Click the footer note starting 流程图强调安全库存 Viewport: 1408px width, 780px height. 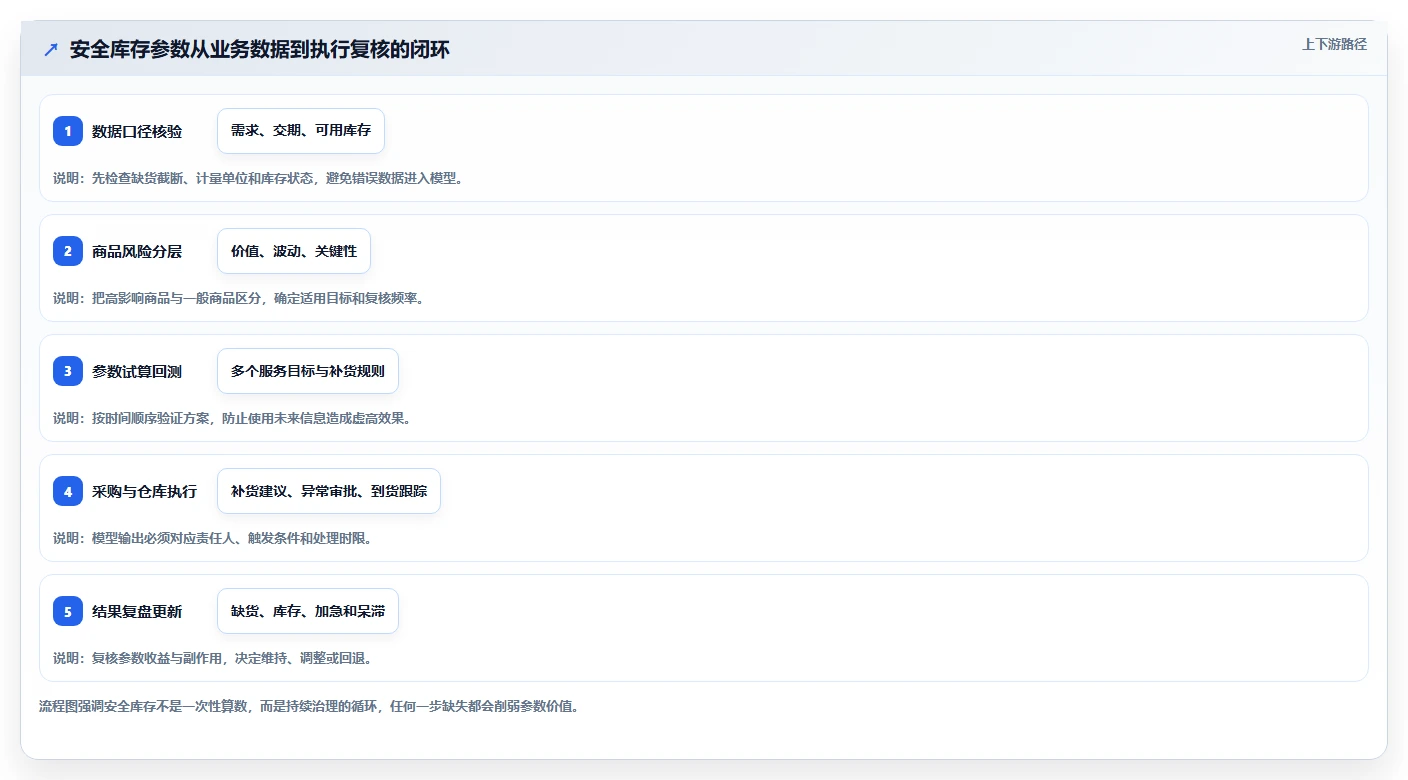309,706
